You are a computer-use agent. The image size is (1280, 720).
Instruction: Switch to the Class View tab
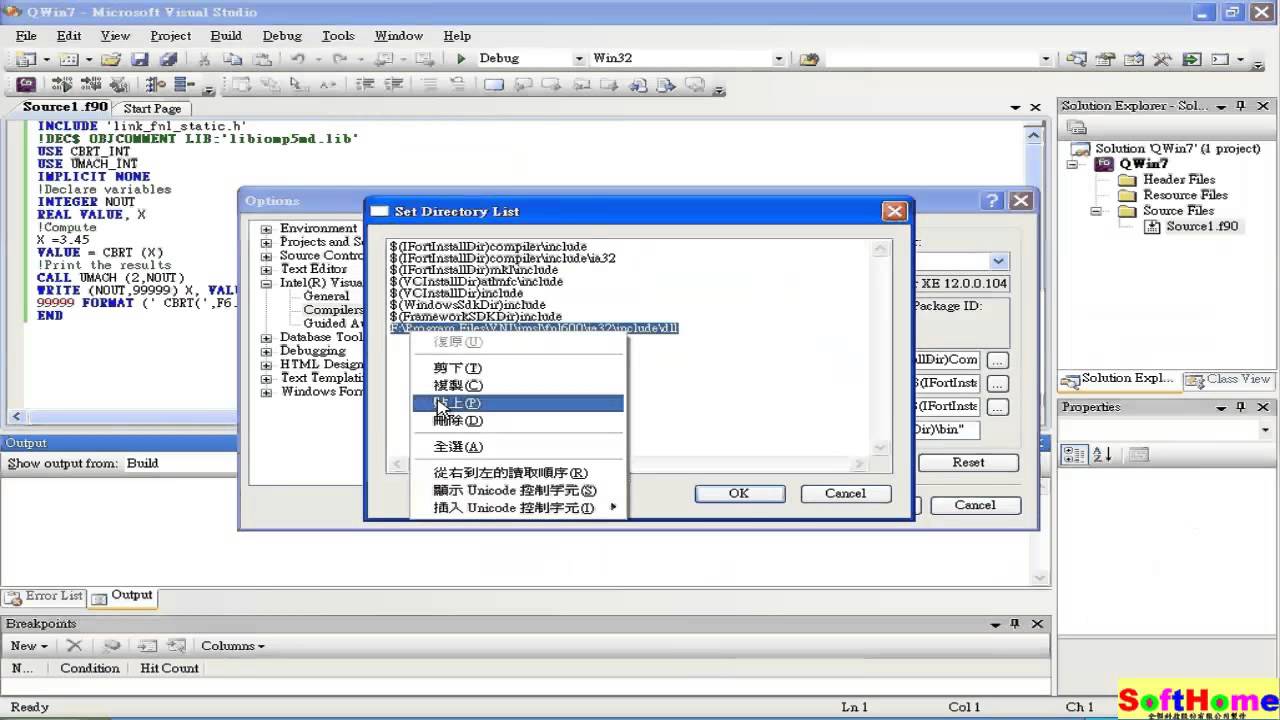1228,380
